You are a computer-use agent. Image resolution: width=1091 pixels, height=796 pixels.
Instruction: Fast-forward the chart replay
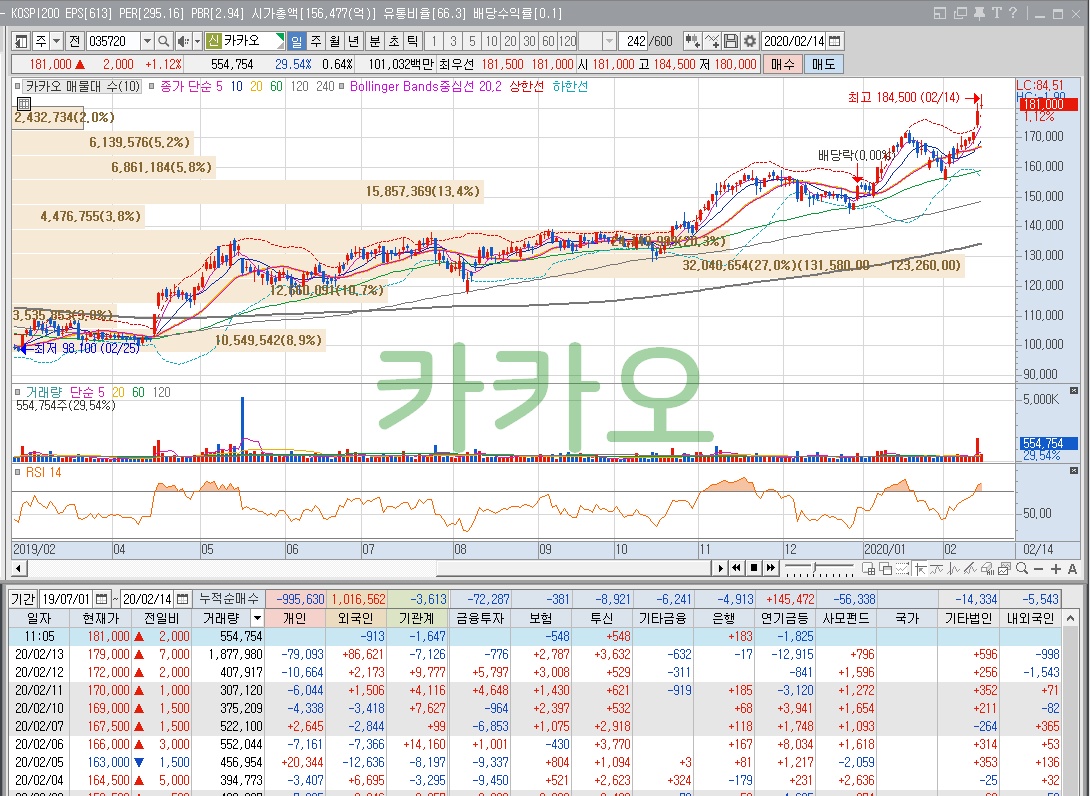770,568
